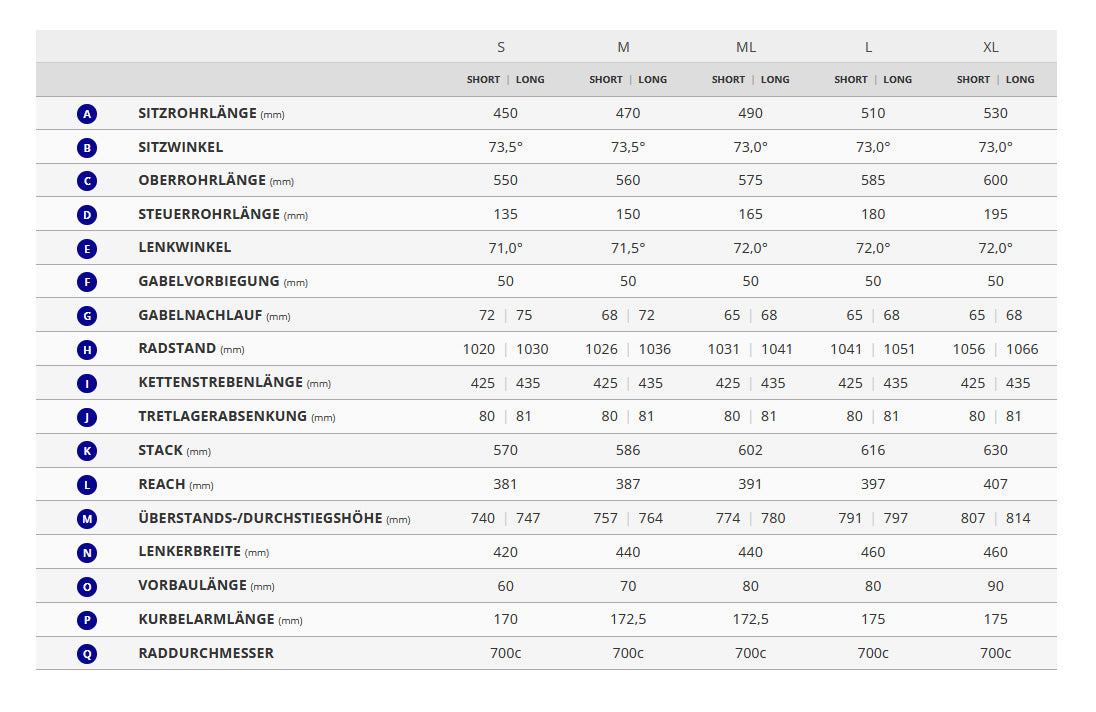
Task: Select the H badge for Radstand
Action: [87, 350]
